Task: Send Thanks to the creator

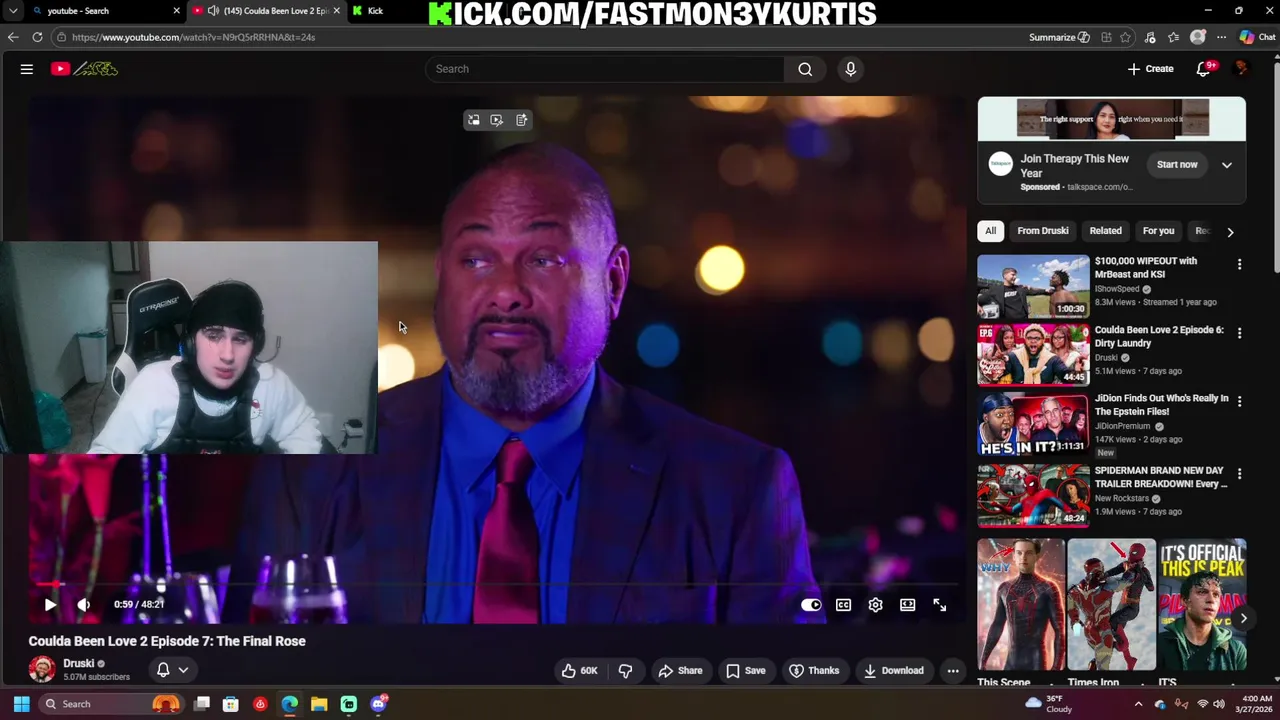Action: click(814, 670)
